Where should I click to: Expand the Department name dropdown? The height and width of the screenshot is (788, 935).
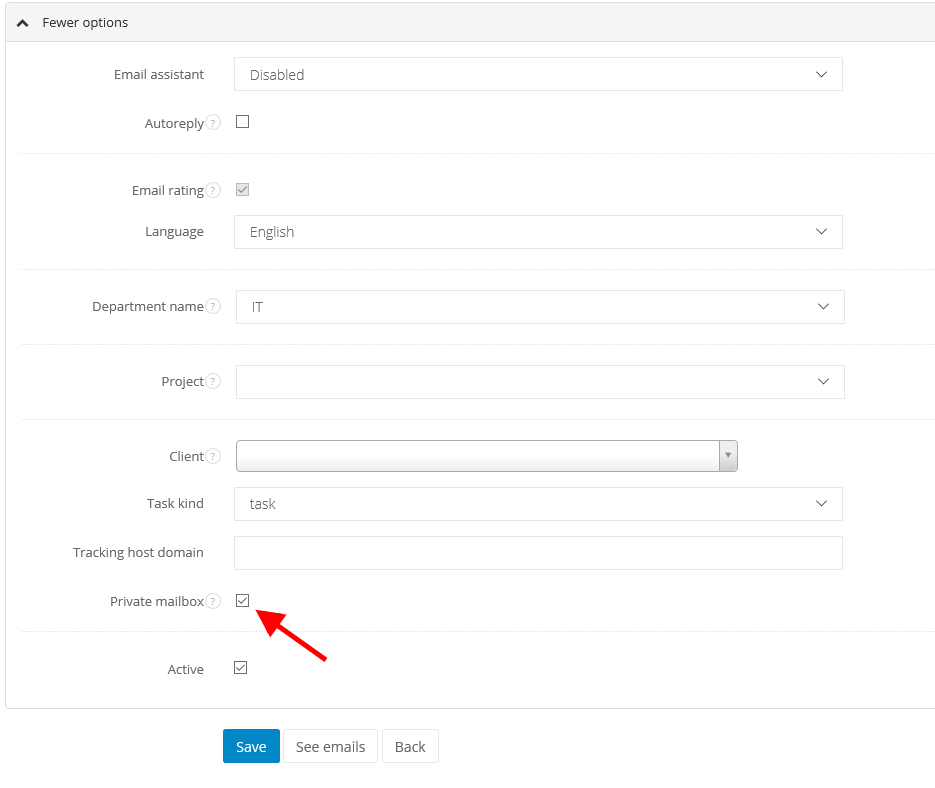pos(540,307)
